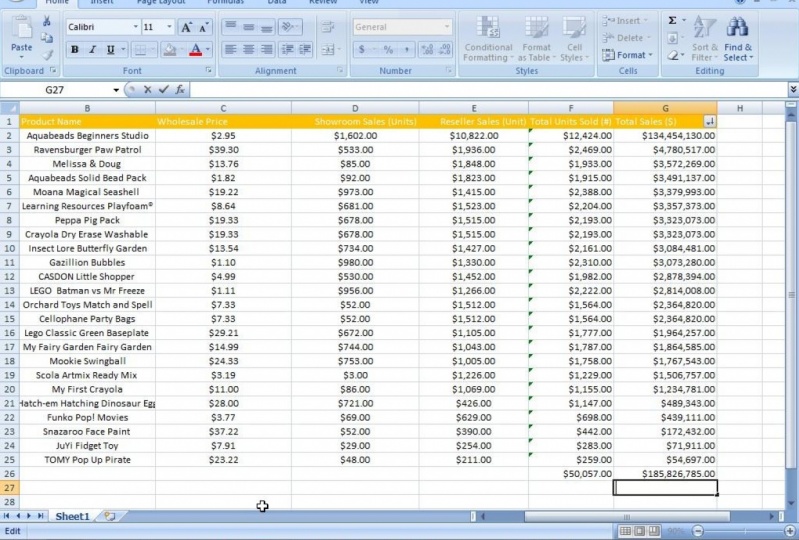Toggle Bold formatting
Viewport: 799px width, 540px height.
coord(75,49)
